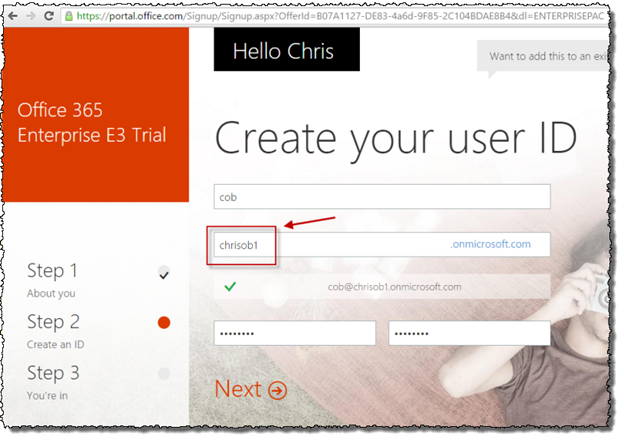624x443 pixels.
Task: Click the cob@chrisob1.onmicrosoft.com text
Action: 394,287
